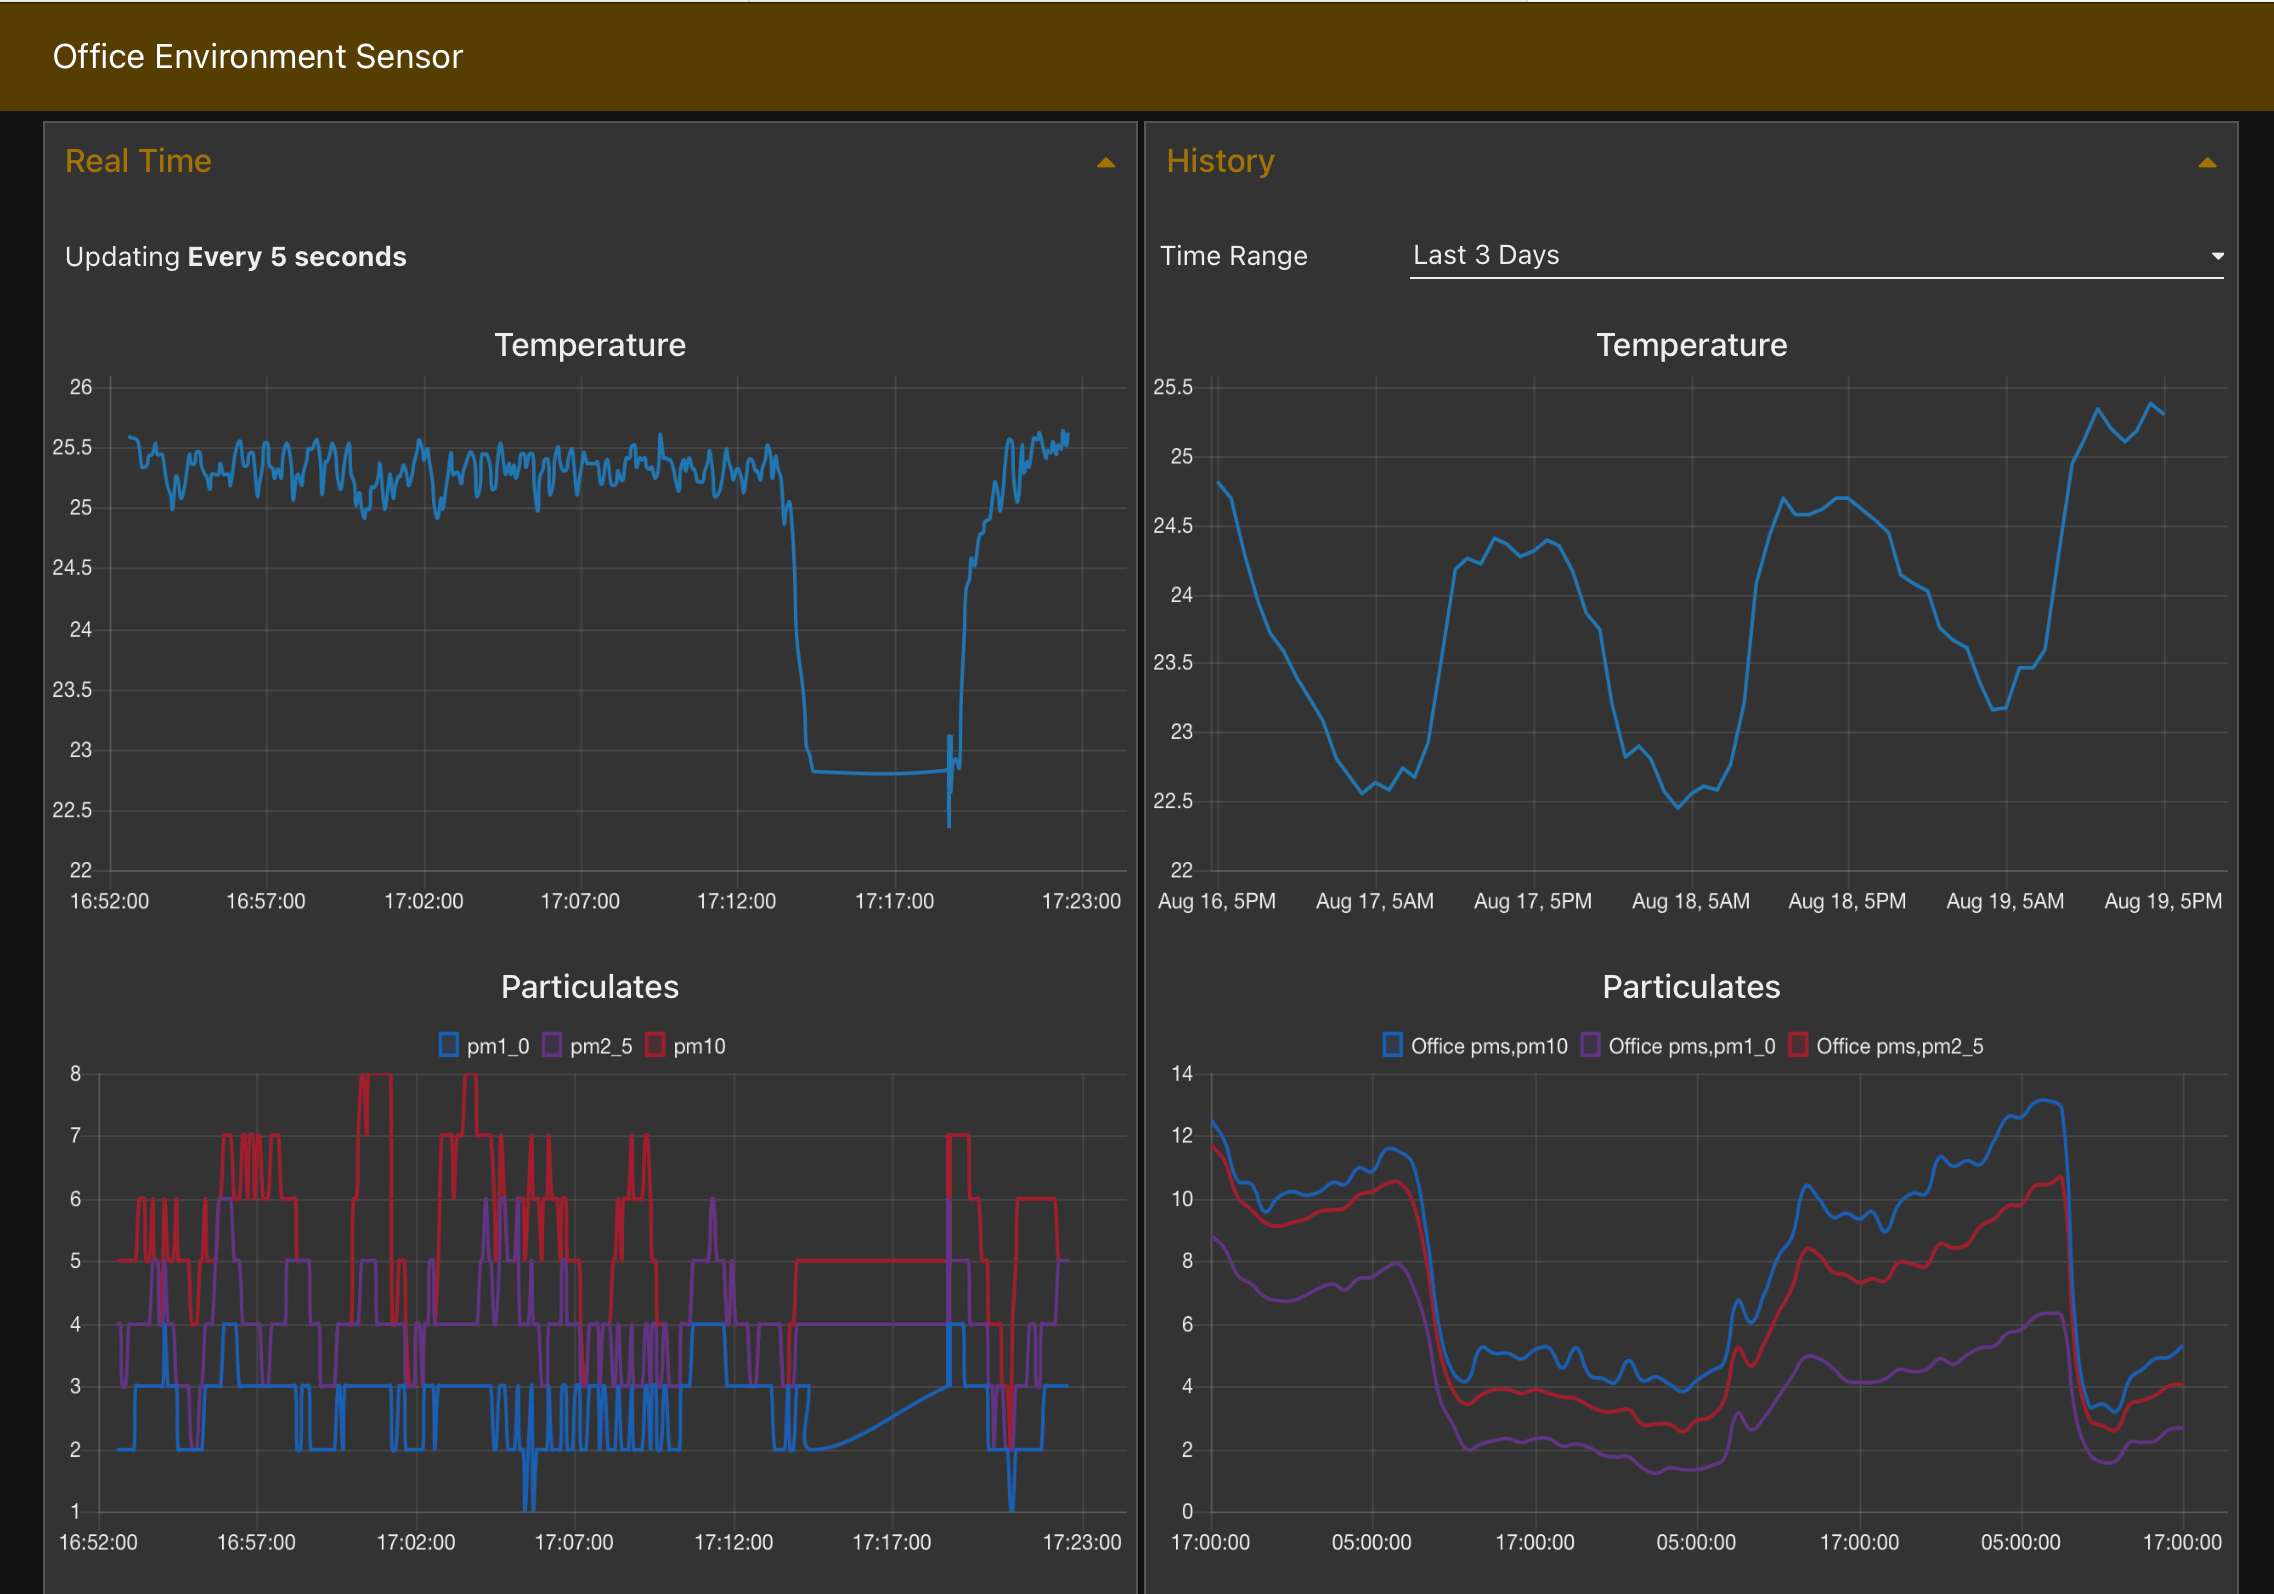
Task: Collapse the History panel
Action: [2207, 163]
